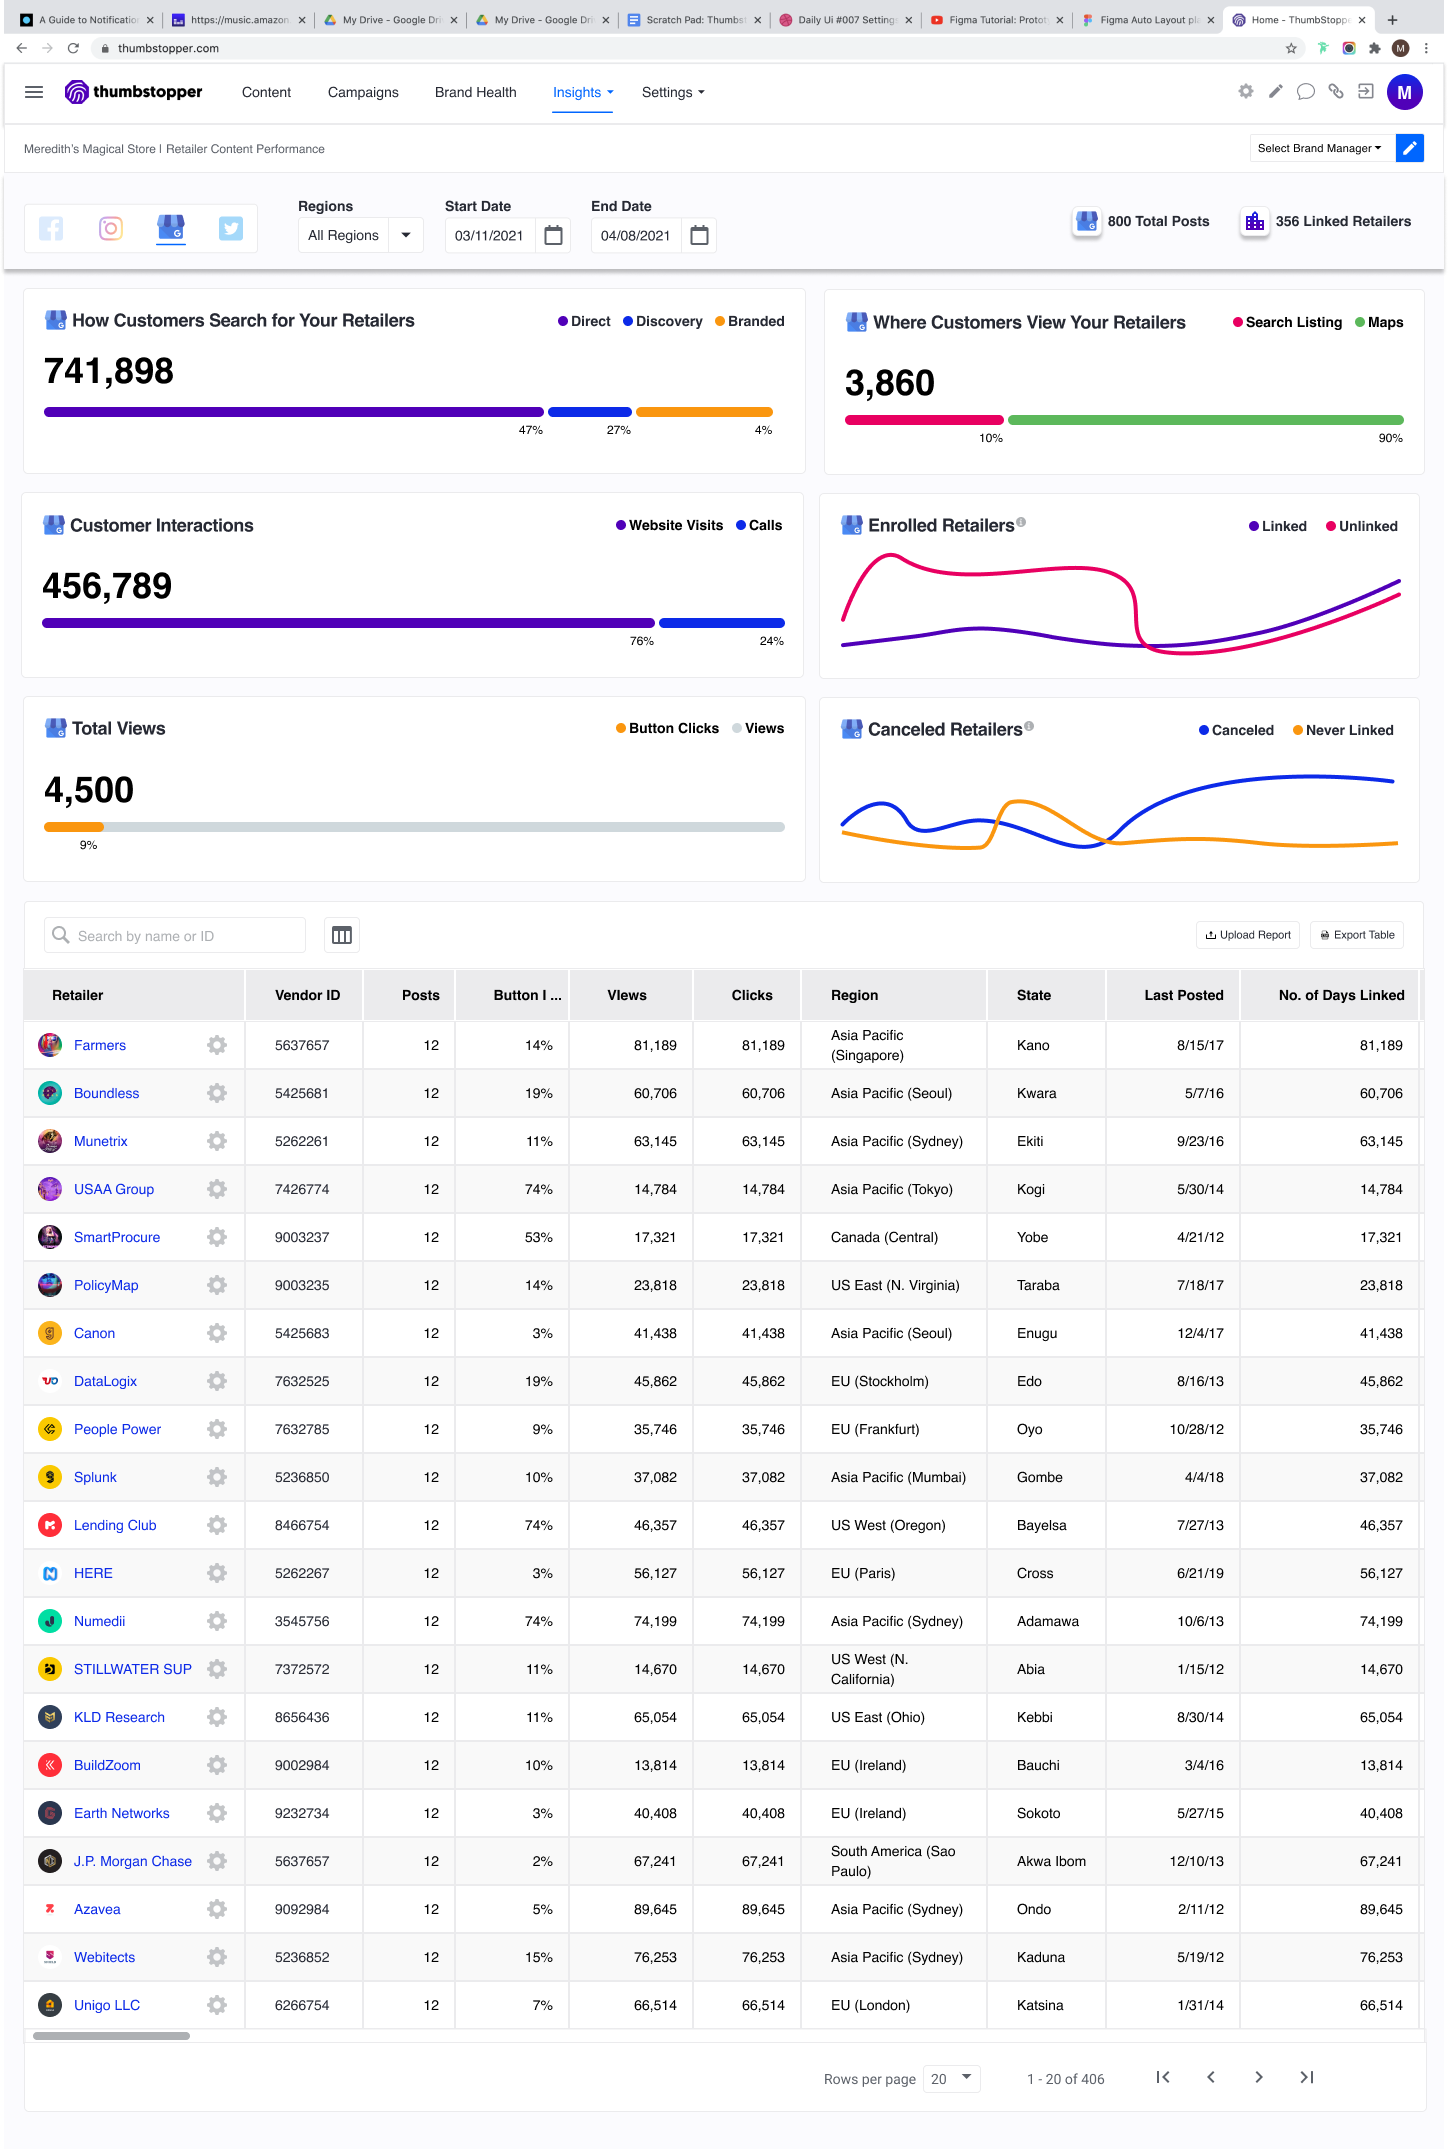This screenshot has height=2149, width=1448.
Task: Select the Google My Business channel icon
Action: pos(171,227)
